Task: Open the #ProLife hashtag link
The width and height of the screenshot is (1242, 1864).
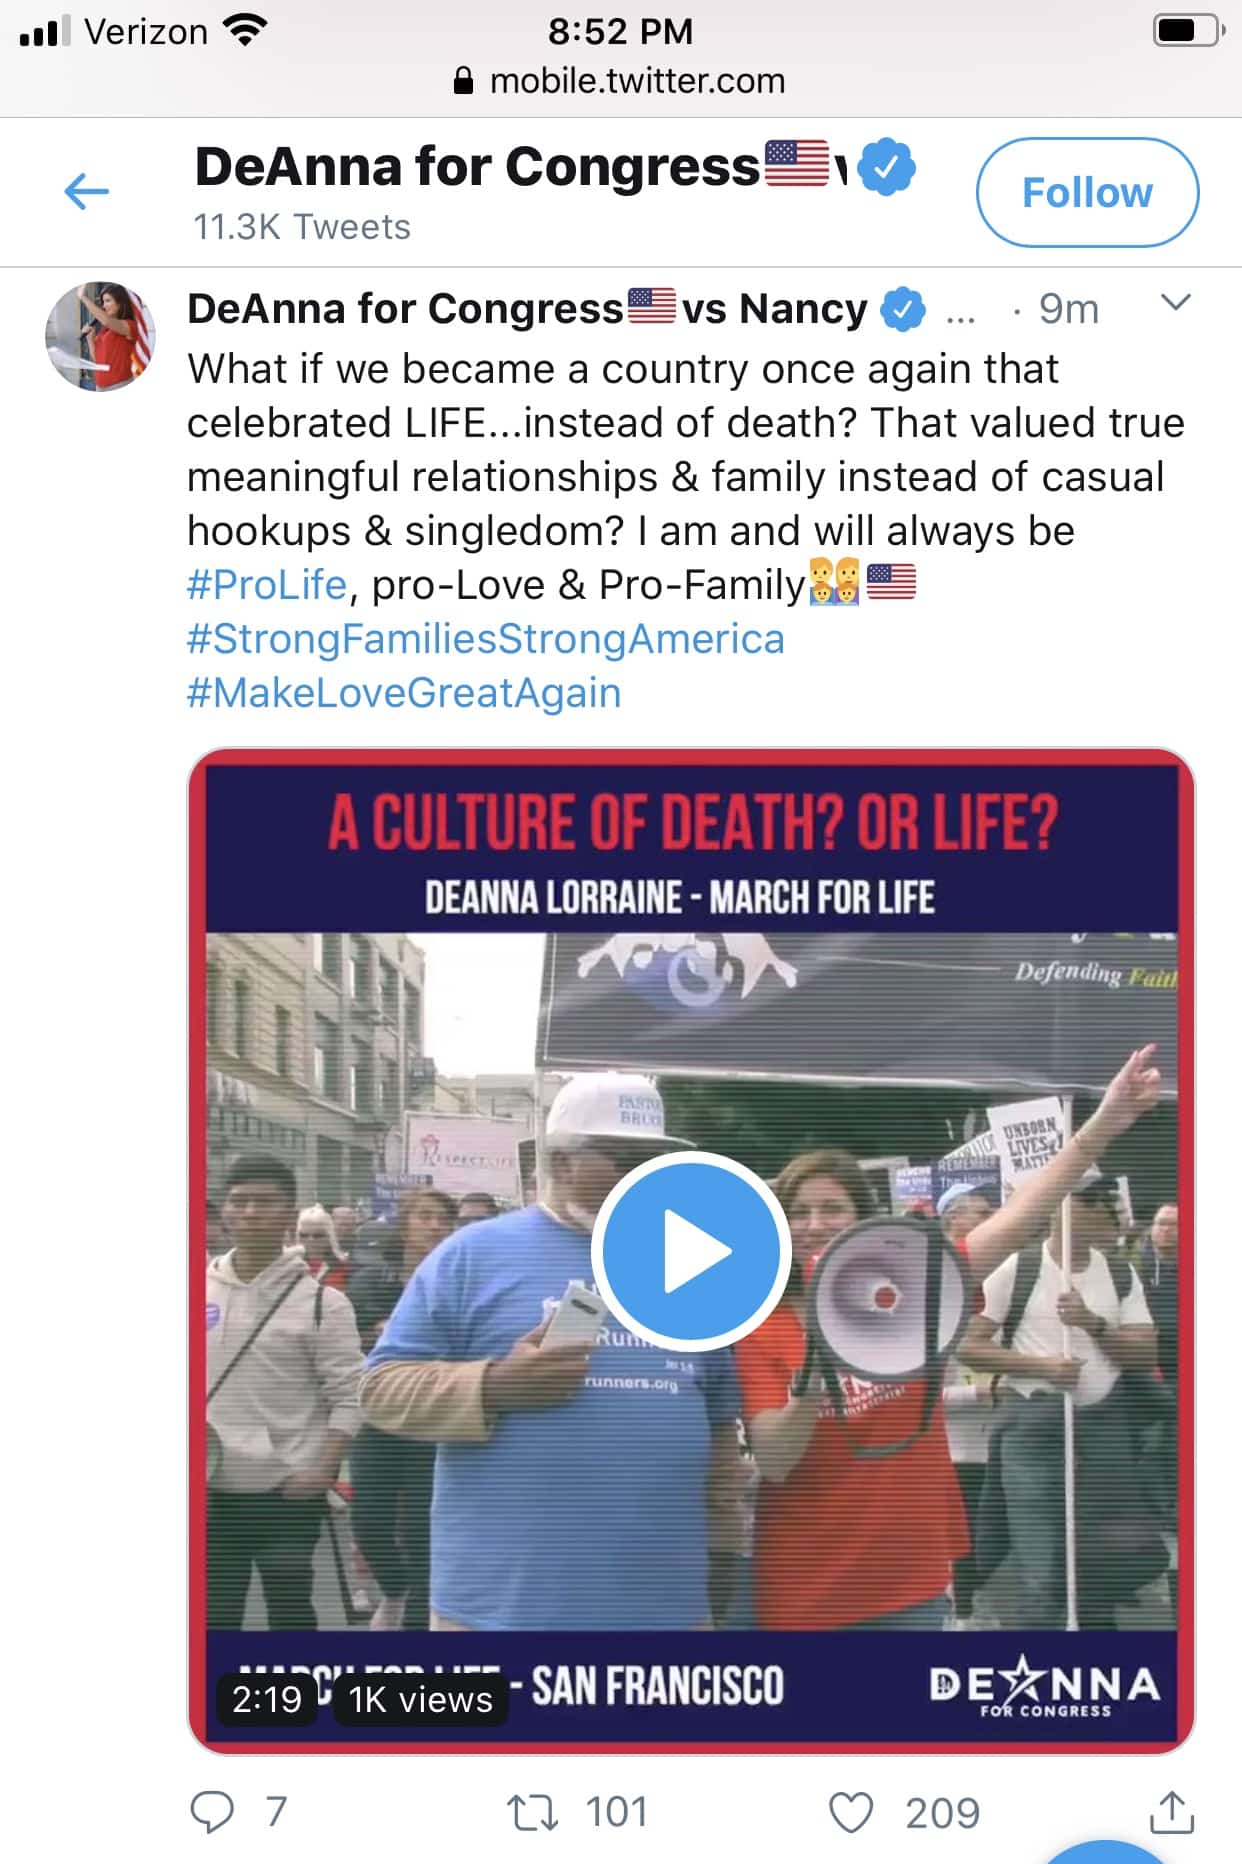Action: (x=267, y=585)
